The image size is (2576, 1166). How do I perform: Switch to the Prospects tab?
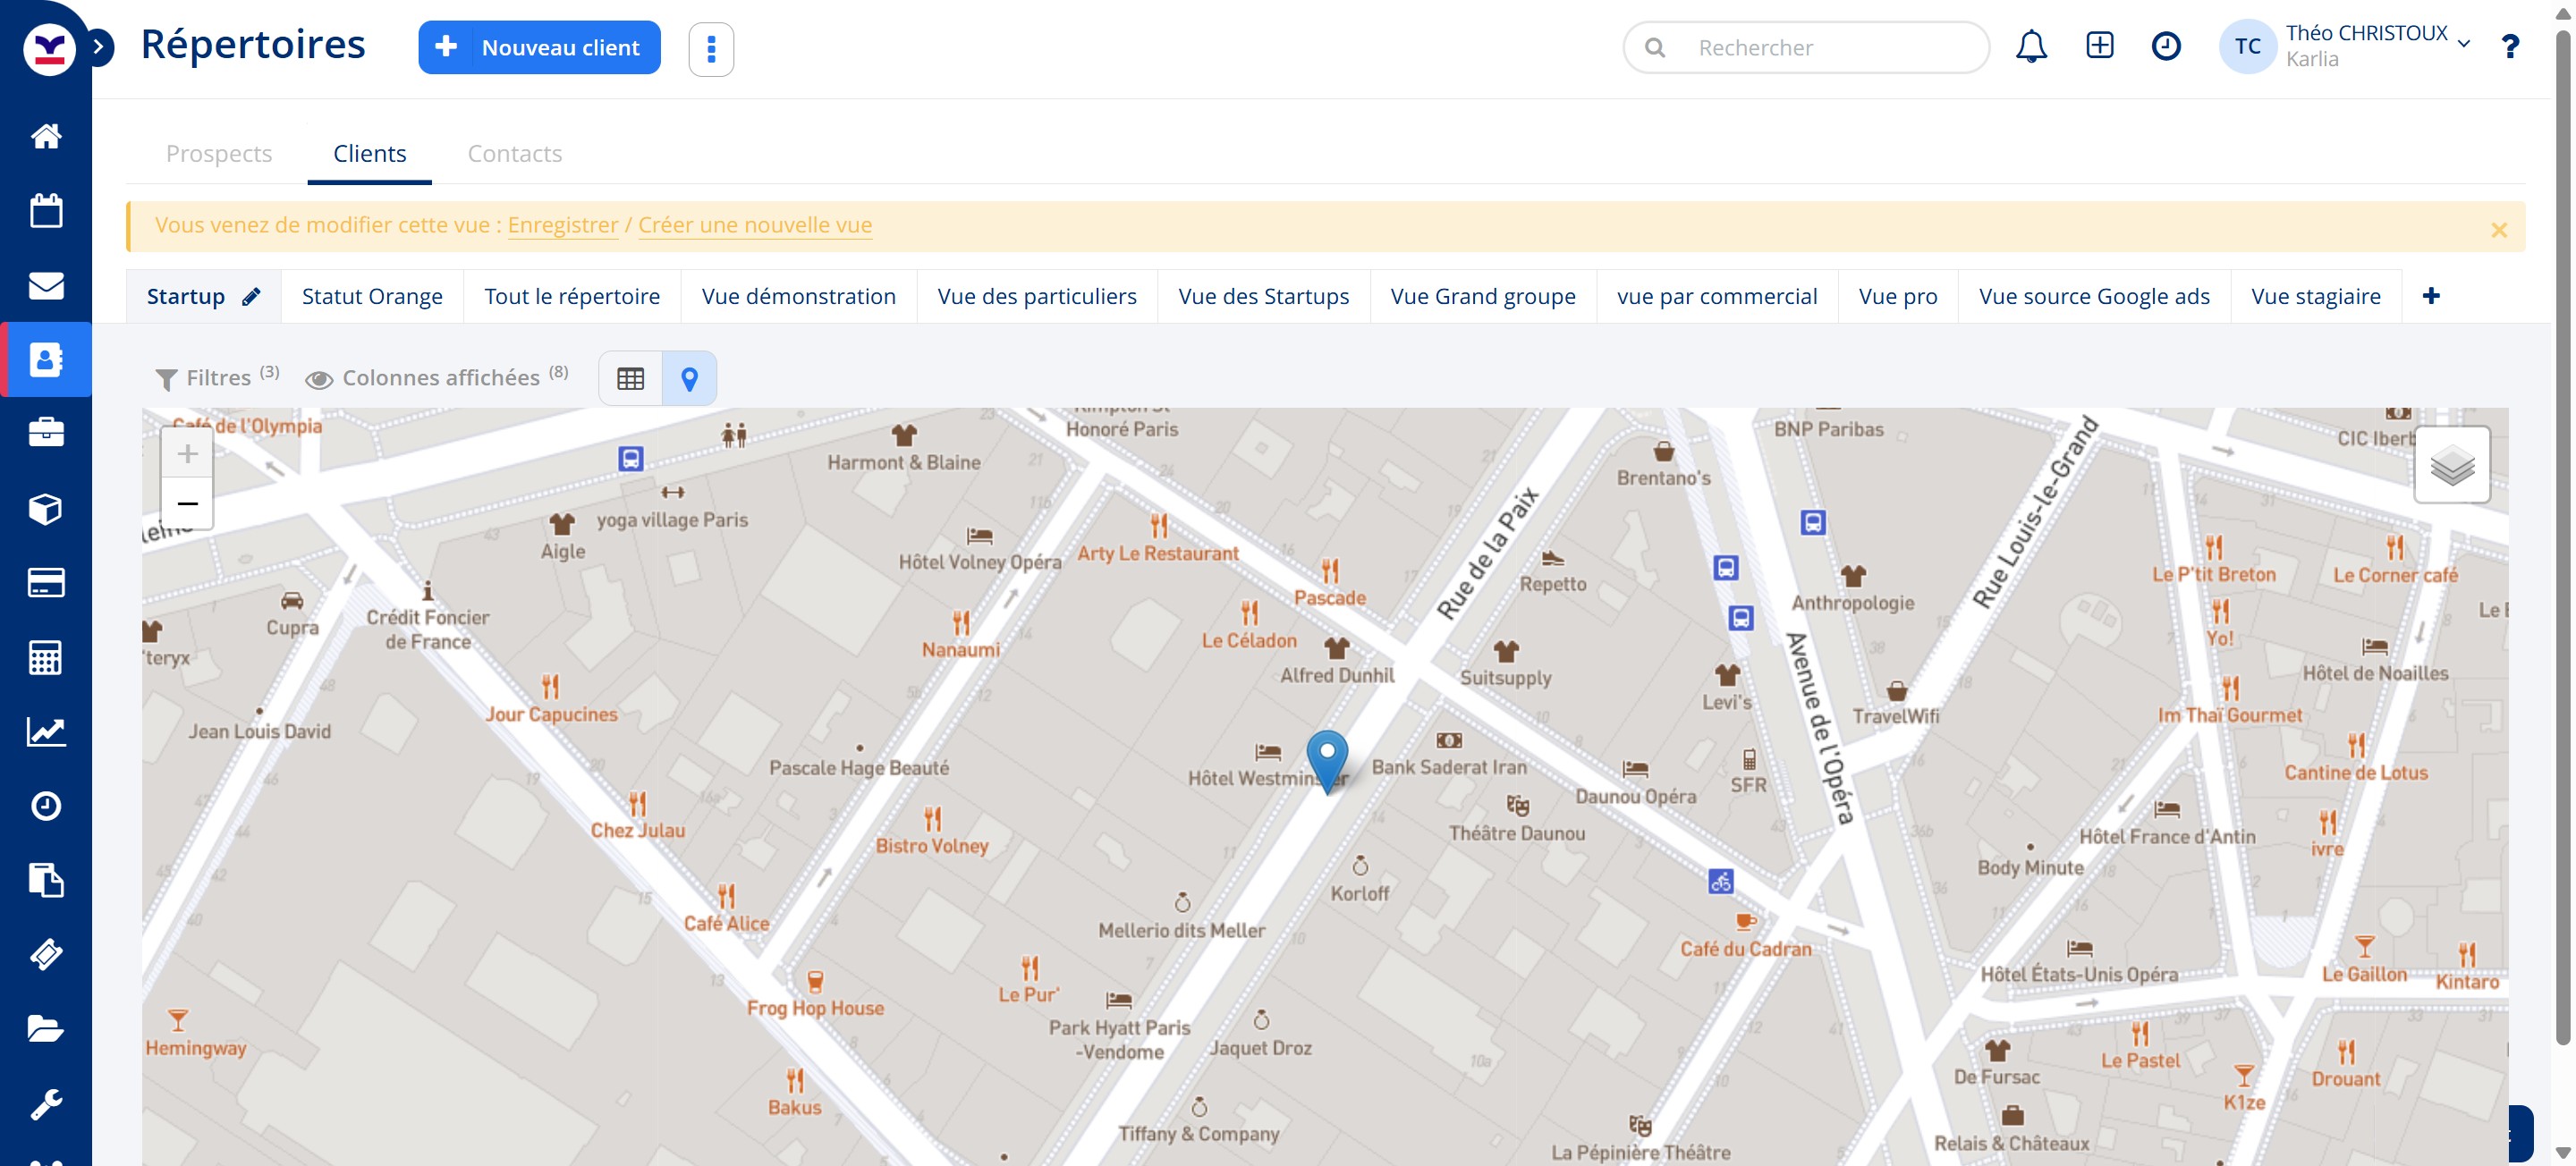[219, 153]
